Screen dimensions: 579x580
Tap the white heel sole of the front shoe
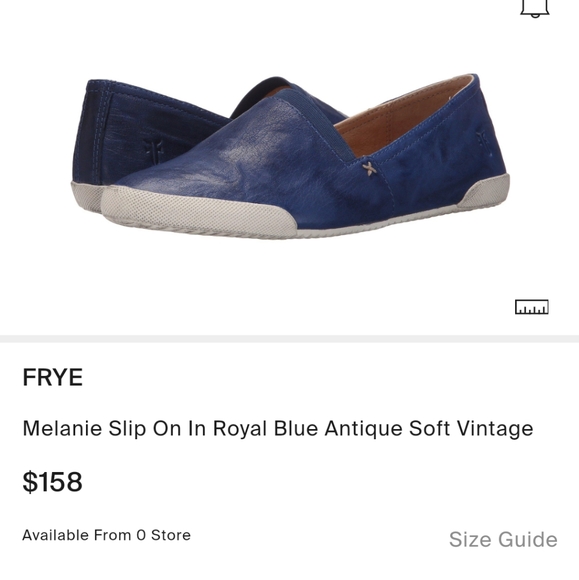(485, 192)
